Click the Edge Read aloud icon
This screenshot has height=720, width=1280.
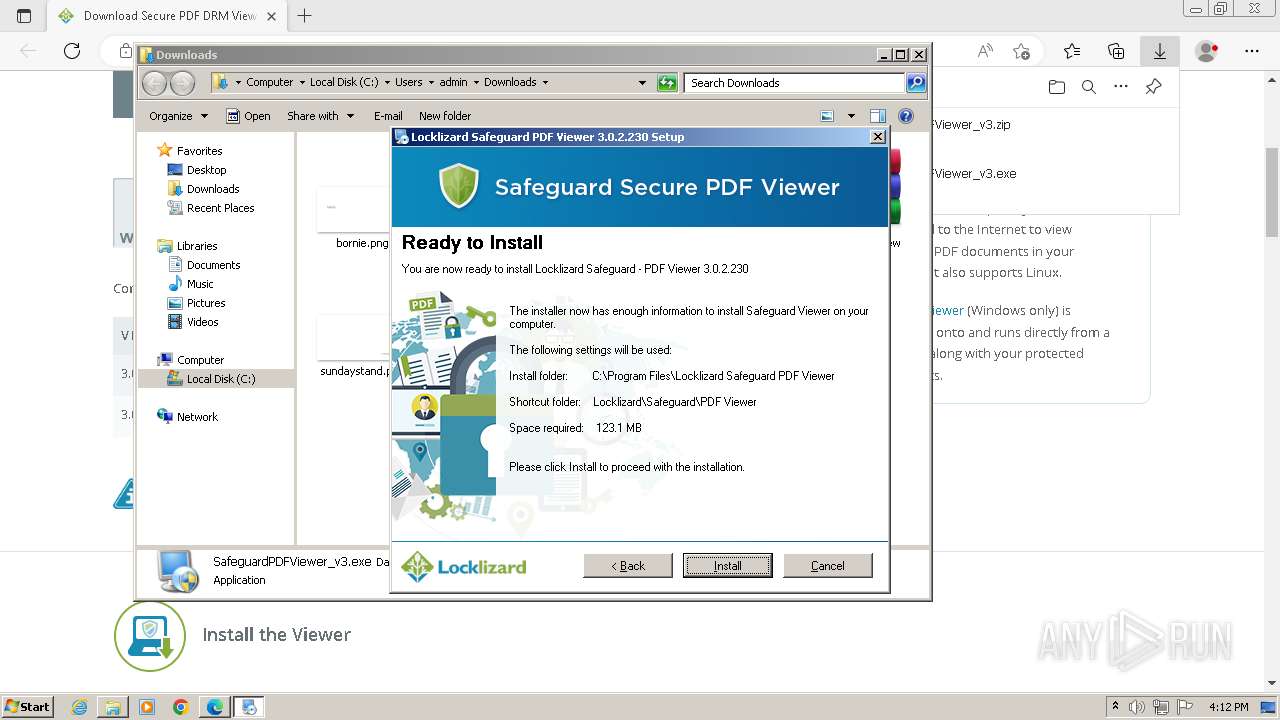[x=985, y=51]
